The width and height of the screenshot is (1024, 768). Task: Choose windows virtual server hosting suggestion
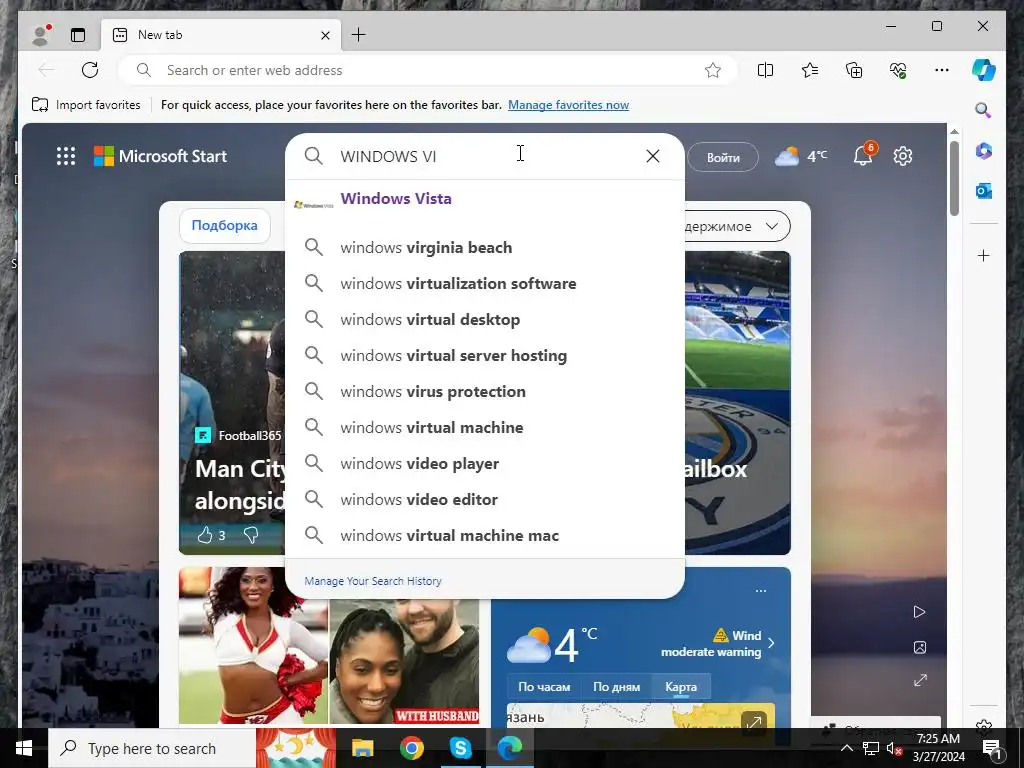485,355
